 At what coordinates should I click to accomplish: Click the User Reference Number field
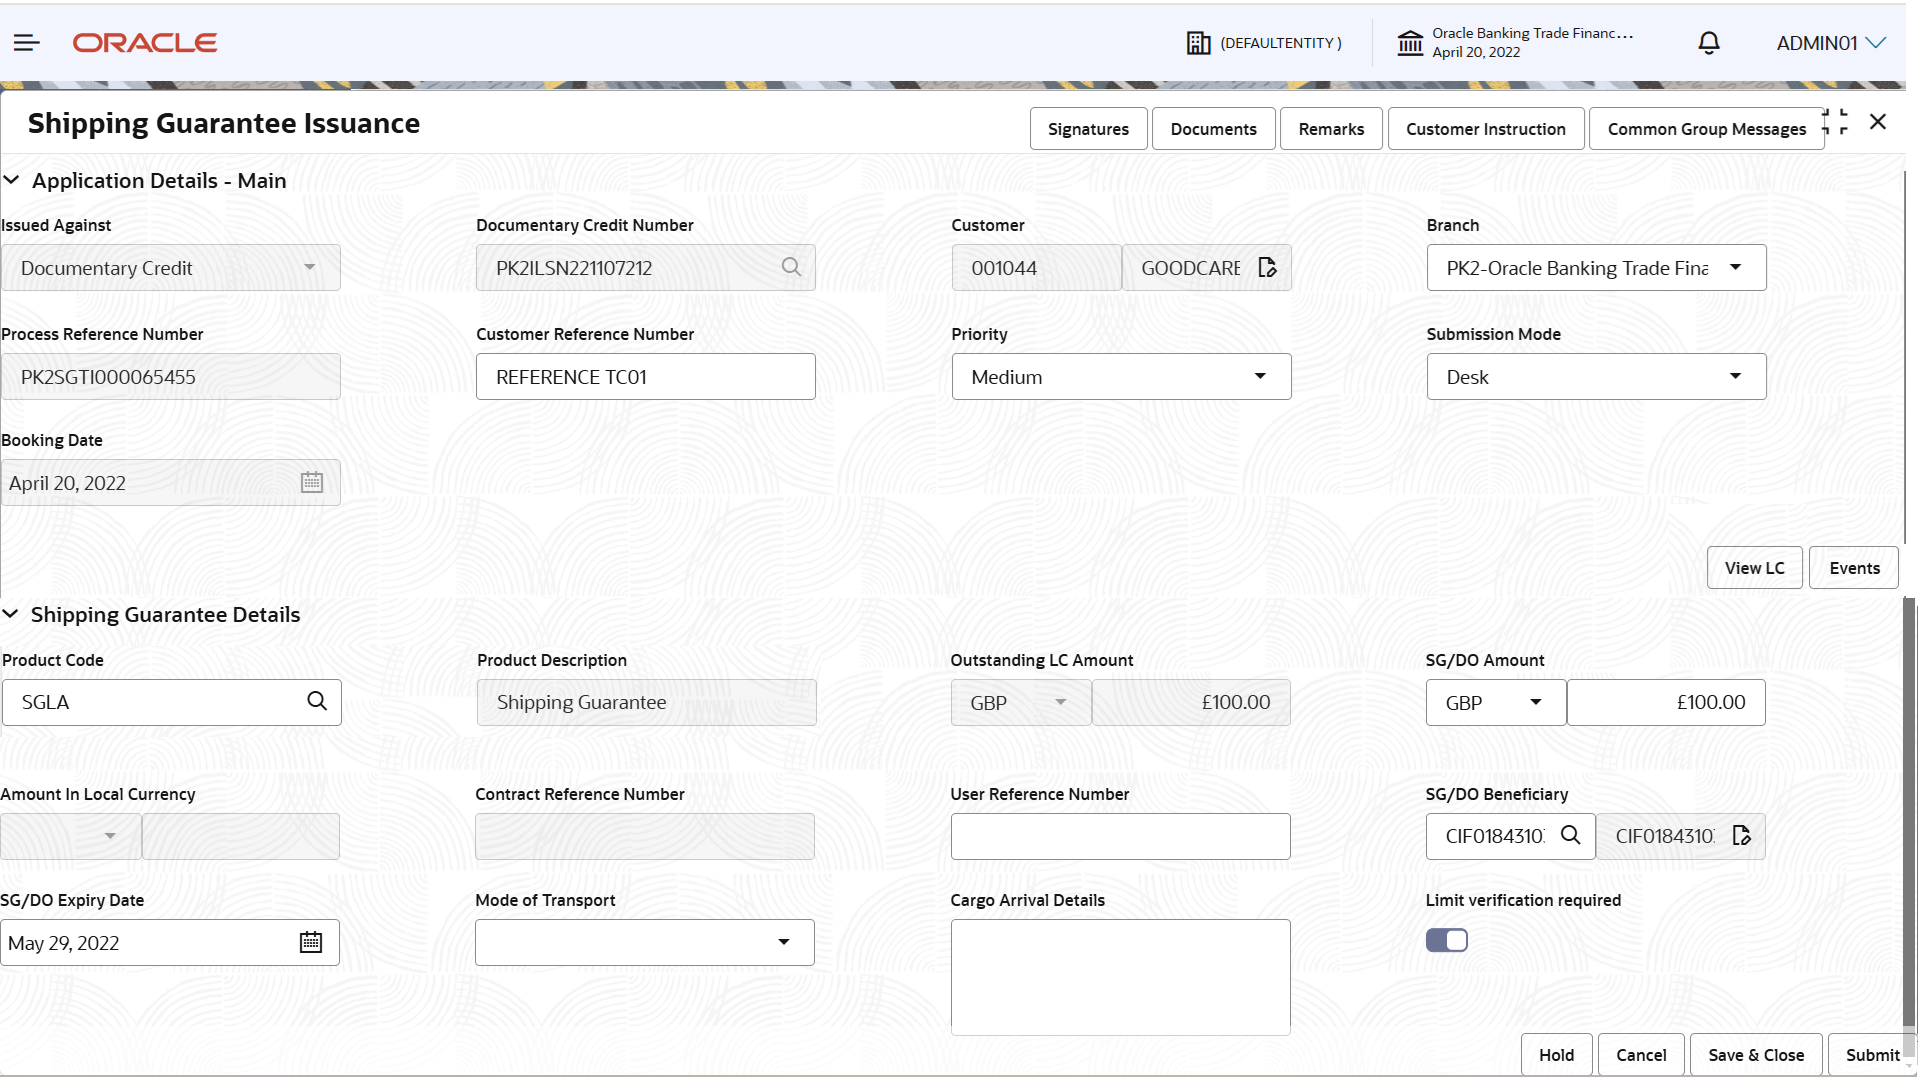click(1120, 836)
